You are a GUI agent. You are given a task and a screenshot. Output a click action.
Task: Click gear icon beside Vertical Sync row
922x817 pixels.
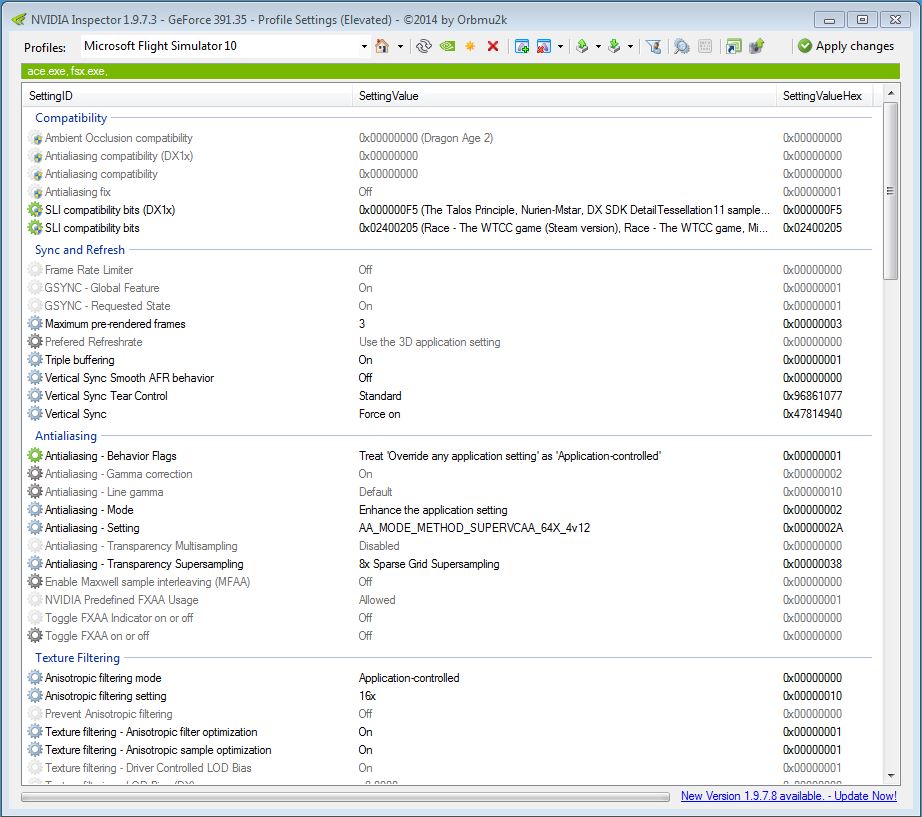click(35, 414)
